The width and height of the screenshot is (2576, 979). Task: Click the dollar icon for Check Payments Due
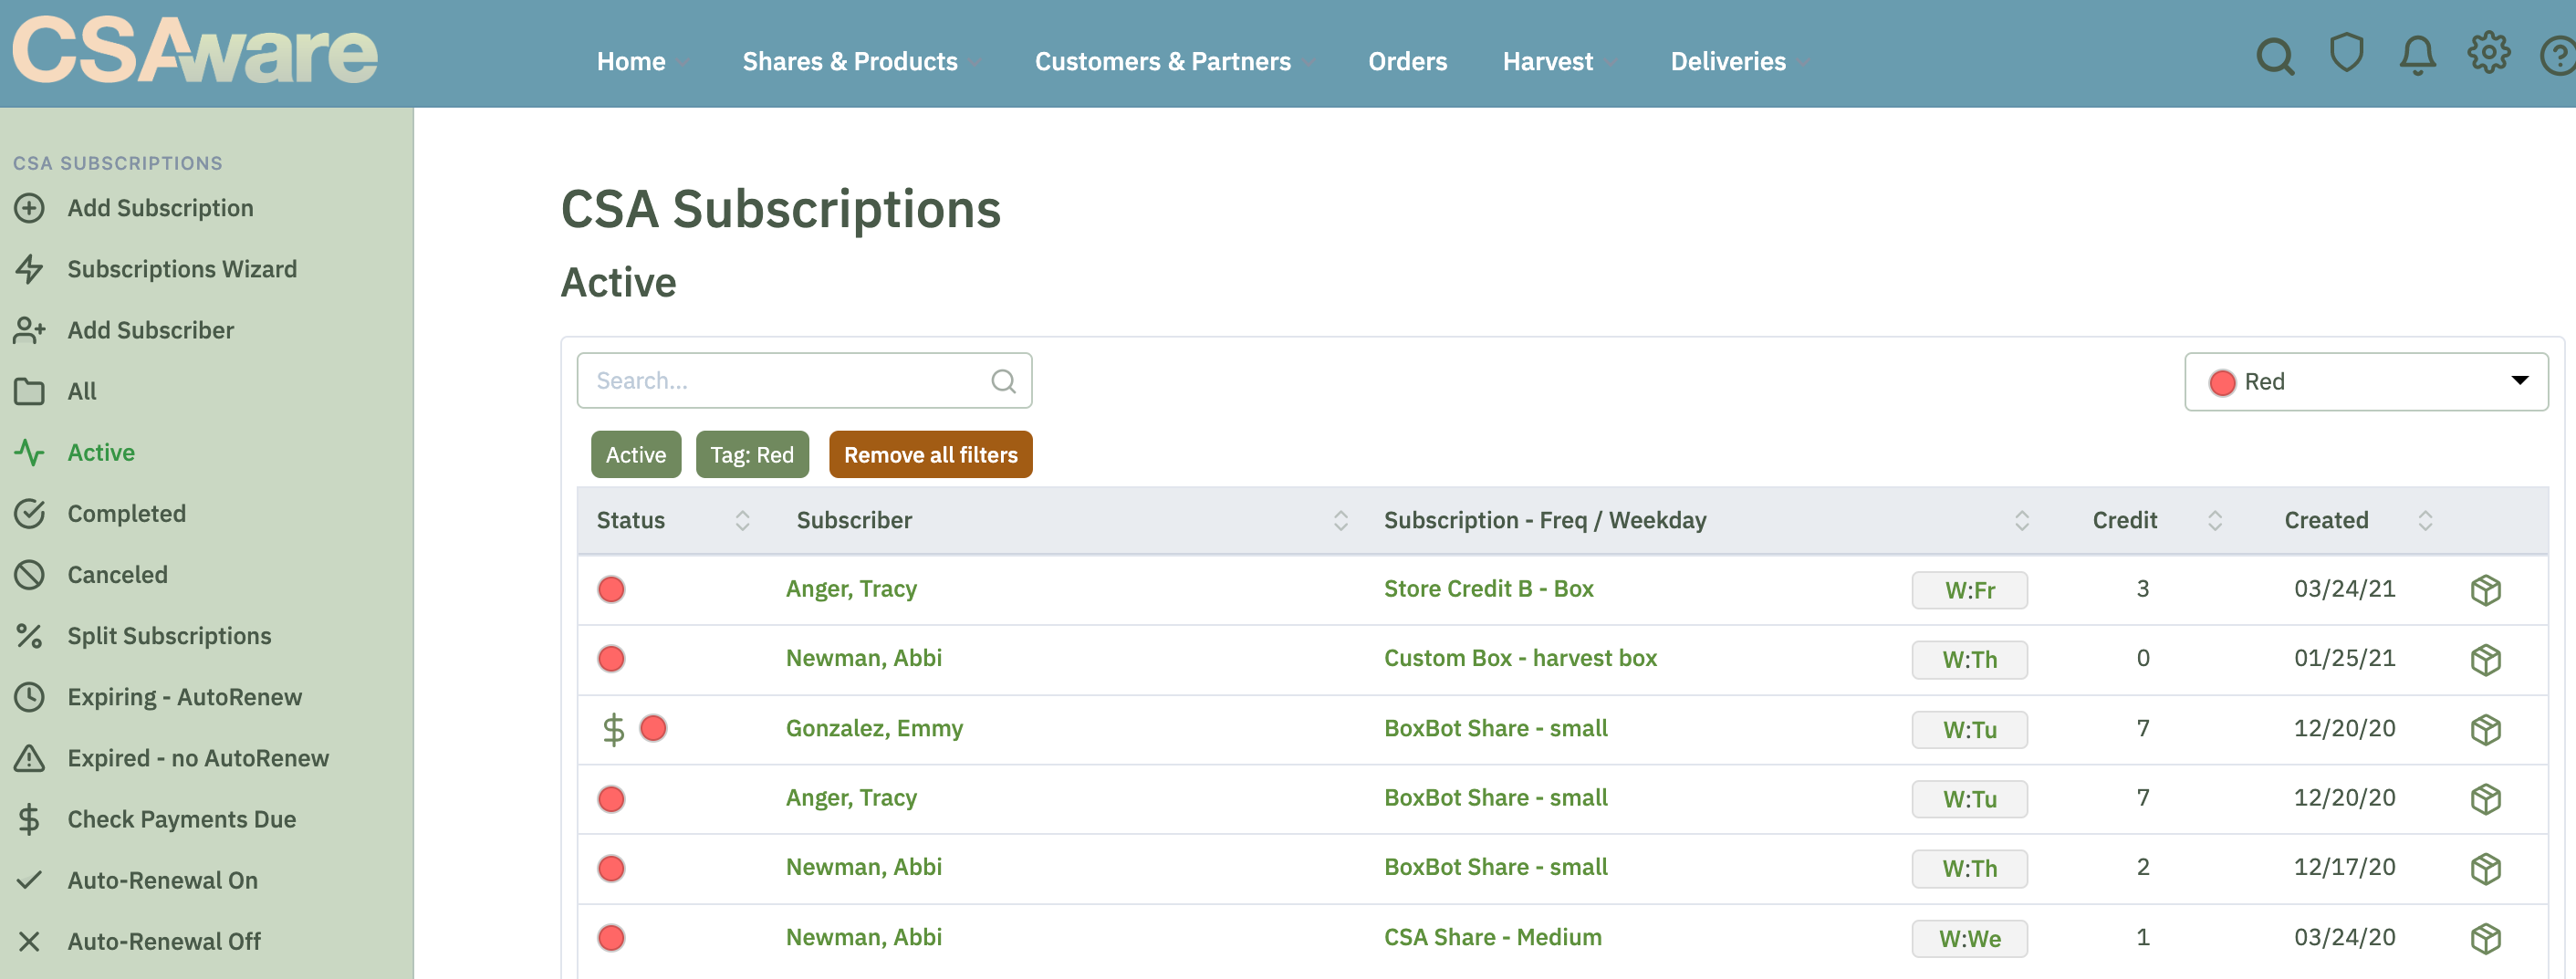point(29,819)
